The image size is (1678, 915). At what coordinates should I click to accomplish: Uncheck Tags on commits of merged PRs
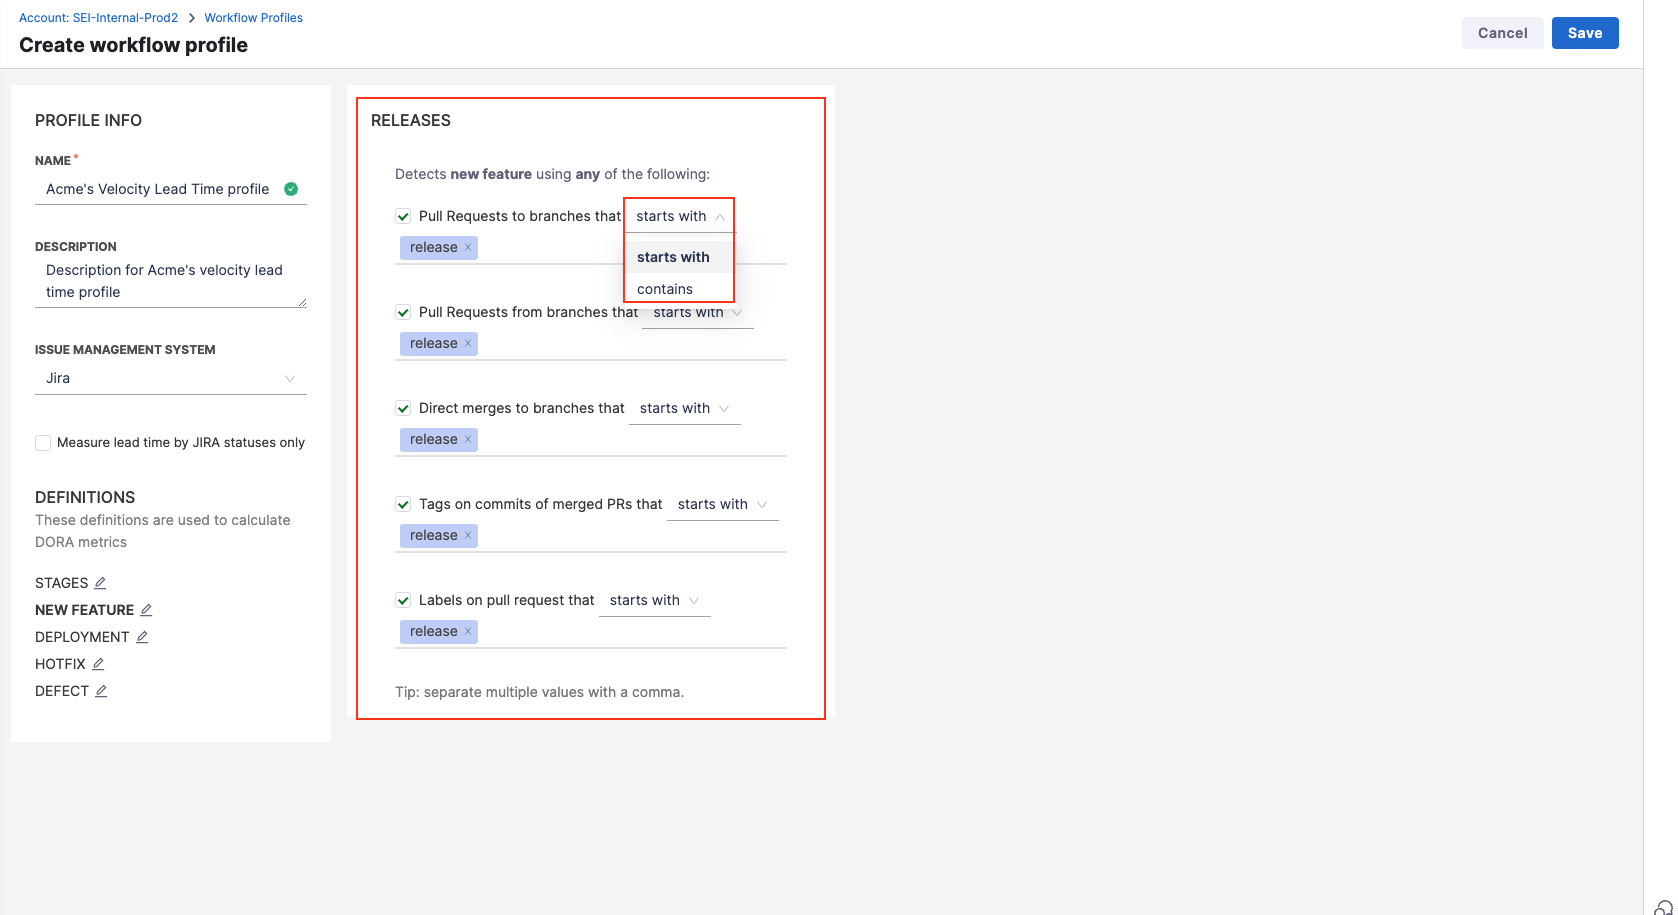[x=403, y=504]
